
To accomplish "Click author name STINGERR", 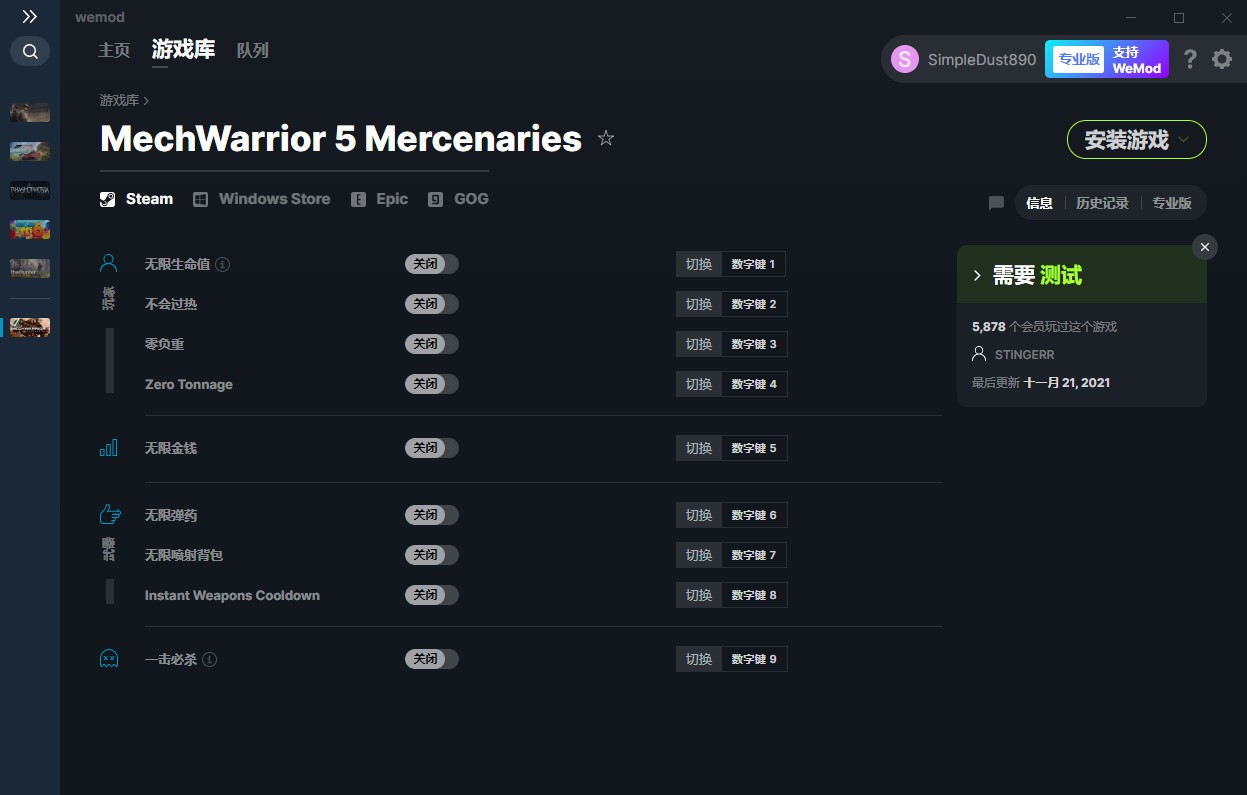I will click(x=1025, y=354).
